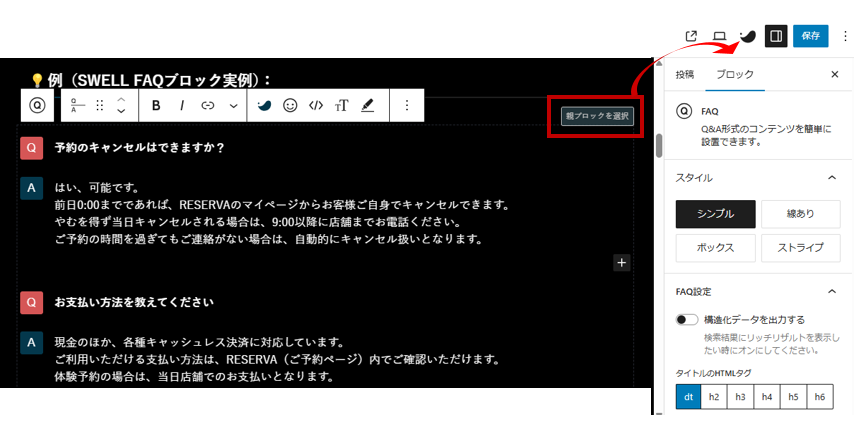Toggle italic formatting
This screenshot has height=426, width=857.
point(183,106)
